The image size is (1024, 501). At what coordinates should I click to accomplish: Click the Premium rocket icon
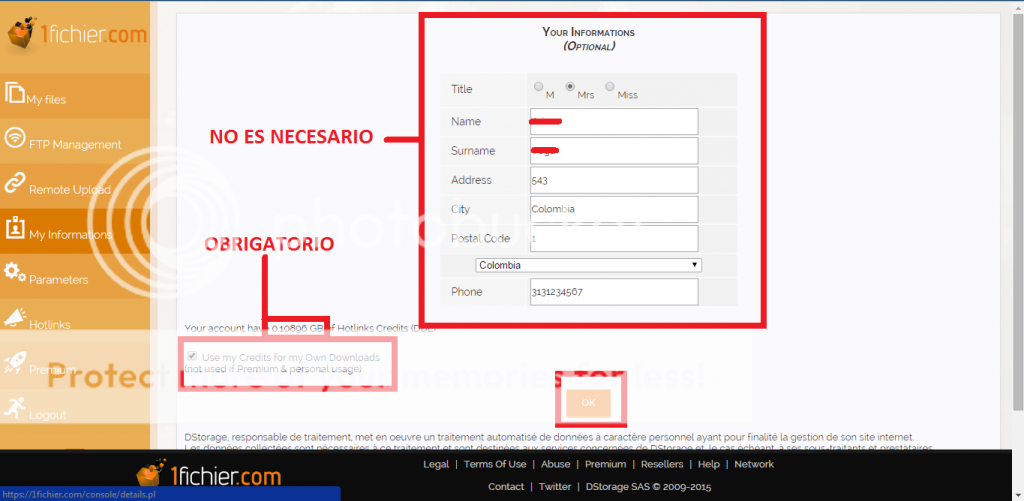[14, 363]
